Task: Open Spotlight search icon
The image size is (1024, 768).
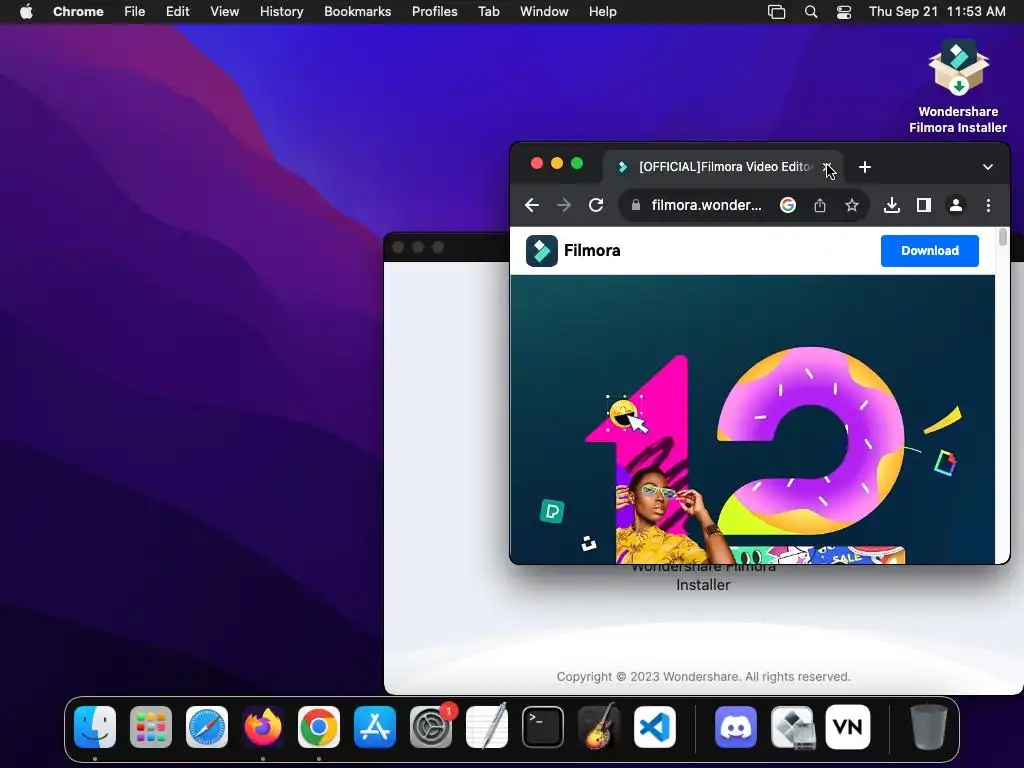Action: coord(810,11)
